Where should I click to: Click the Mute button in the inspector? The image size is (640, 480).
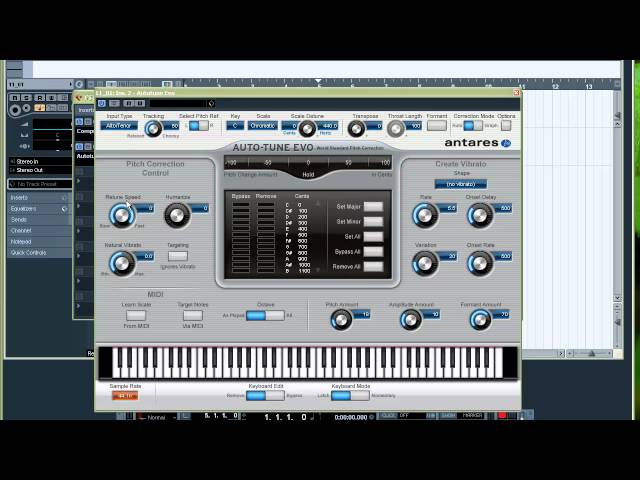[x=15, y=98]
